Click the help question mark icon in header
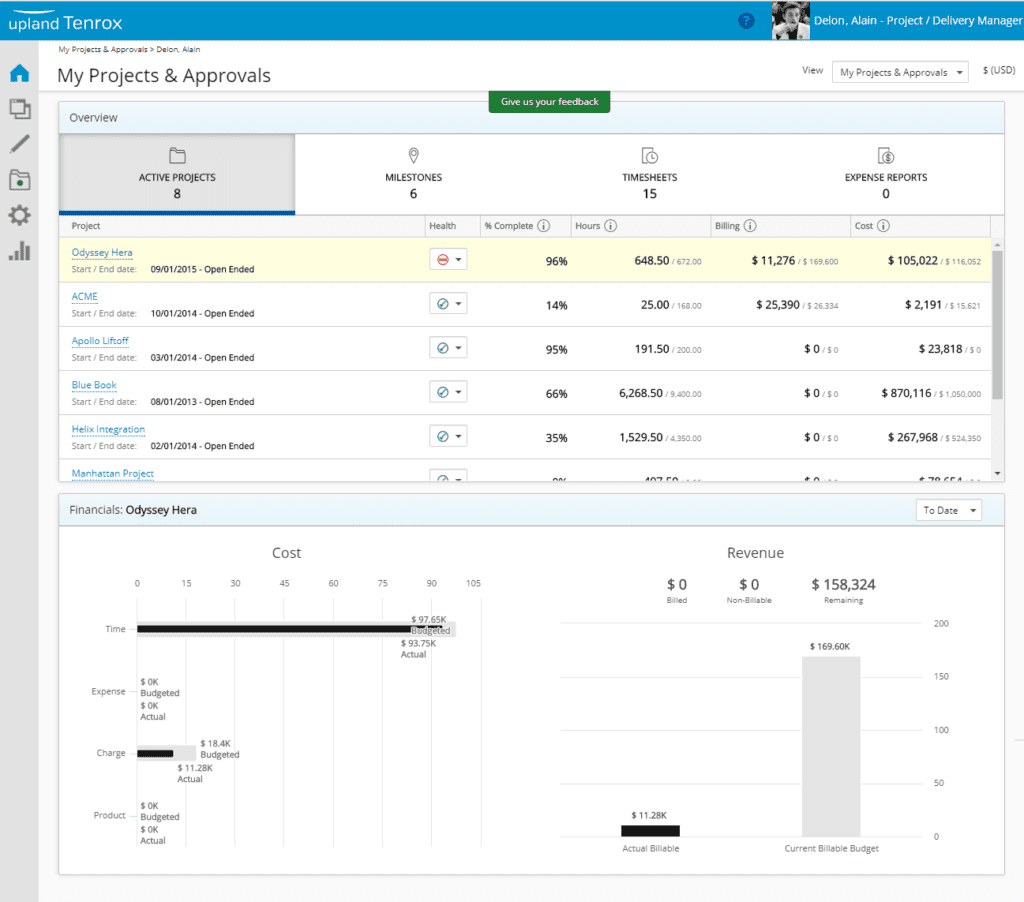This screenshot has height=902, width=1024. (746, 20)
